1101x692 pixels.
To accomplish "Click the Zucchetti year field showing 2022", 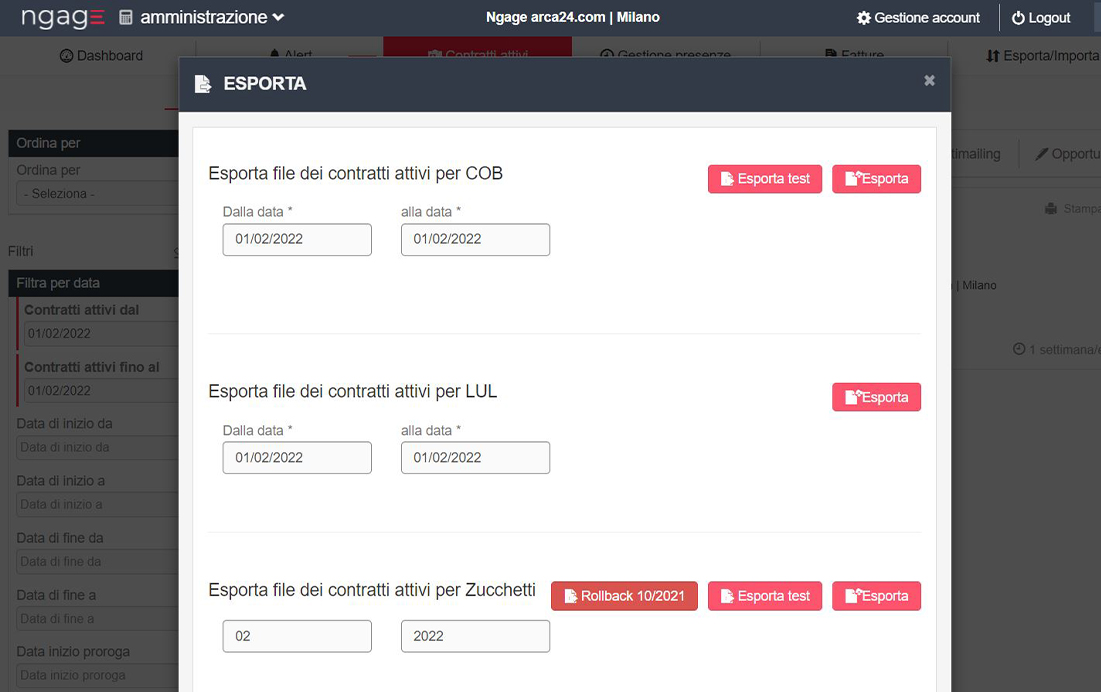I will pos(475,636).
